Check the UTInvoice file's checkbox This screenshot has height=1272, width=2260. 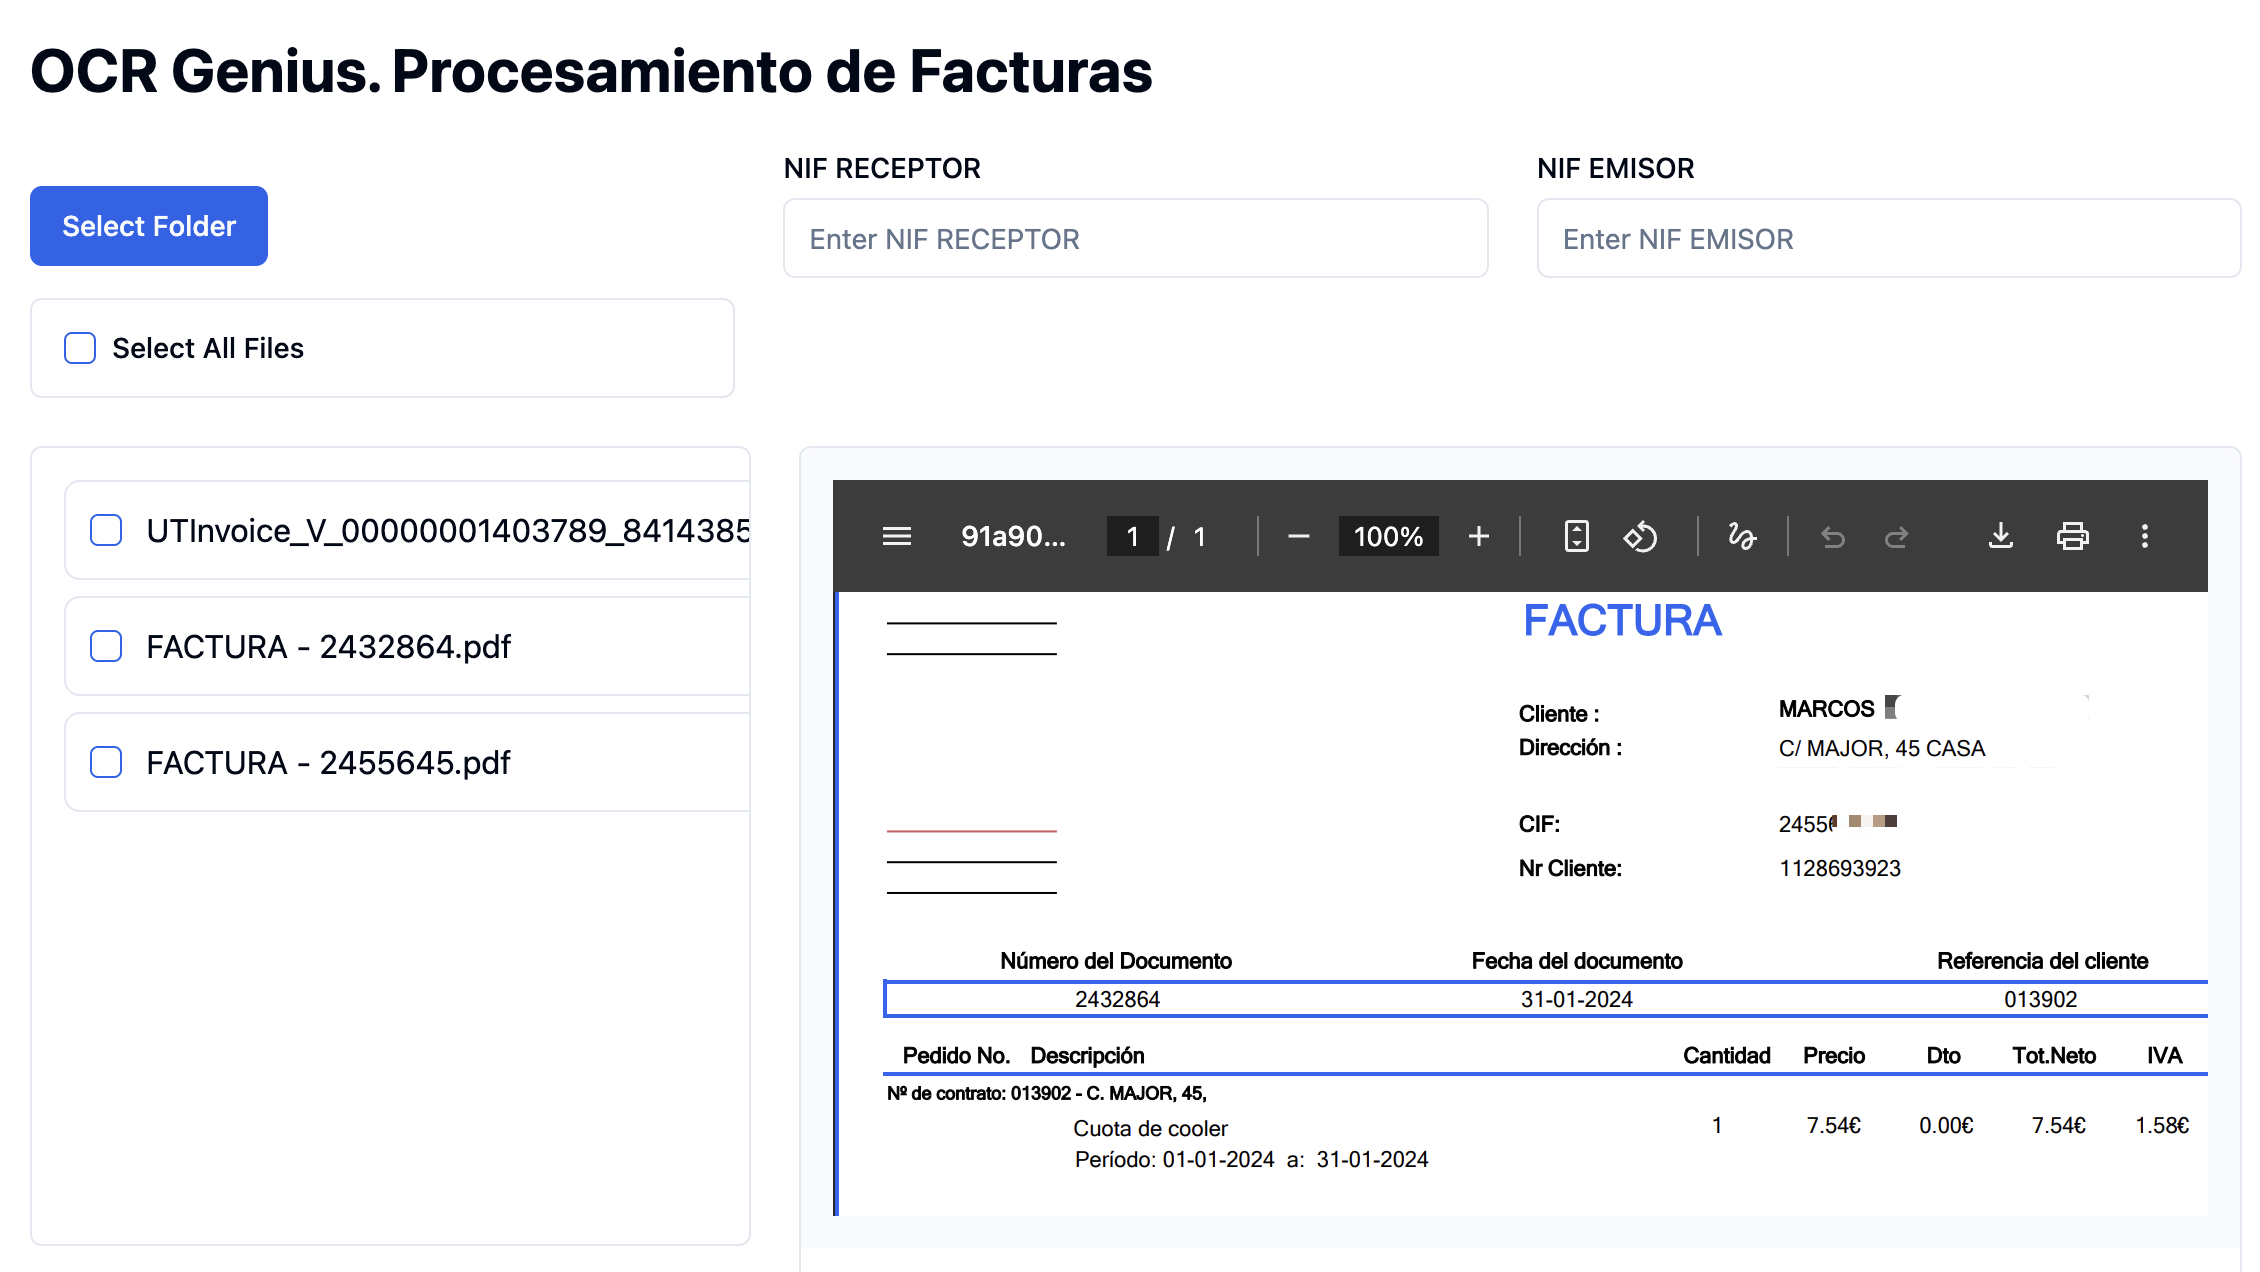105,530
